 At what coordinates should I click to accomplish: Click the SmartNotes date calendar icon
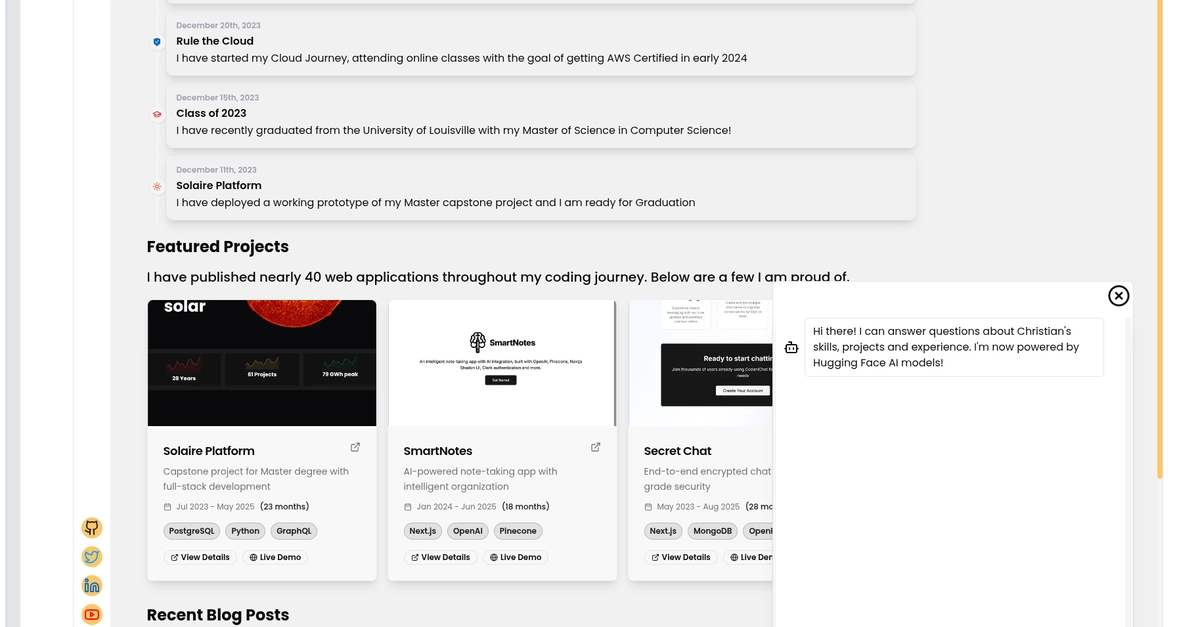pos(408,507)
